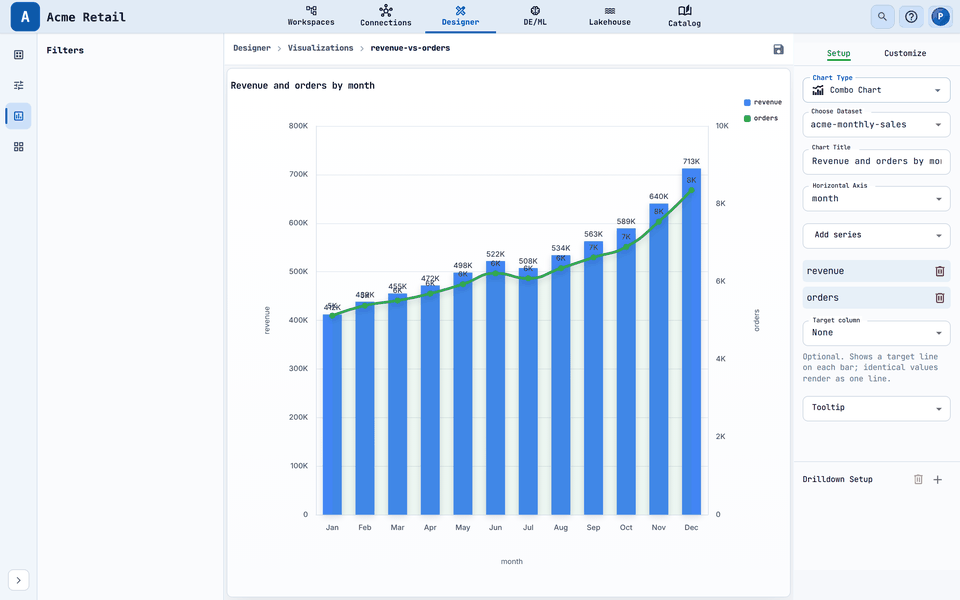
Task: Click the Designer breadcrumb link
Action: [x=252, y=48]
